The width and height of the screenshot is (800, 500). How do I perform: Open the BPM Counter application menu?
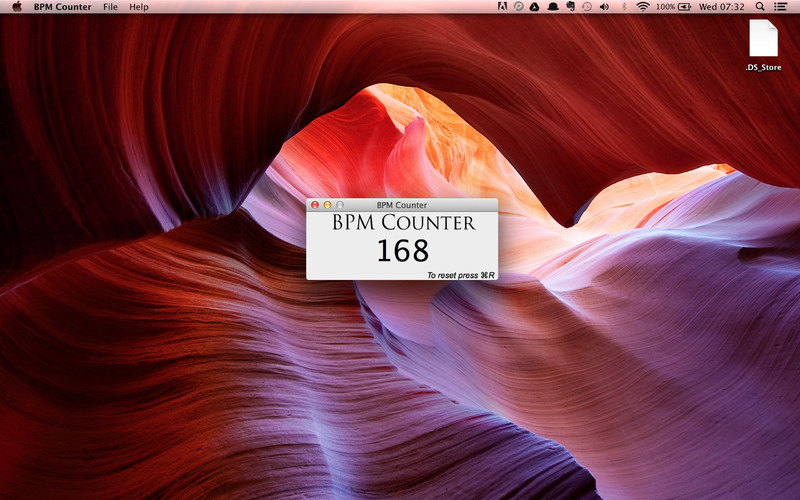pyautogui.click(x=63, y=7)
